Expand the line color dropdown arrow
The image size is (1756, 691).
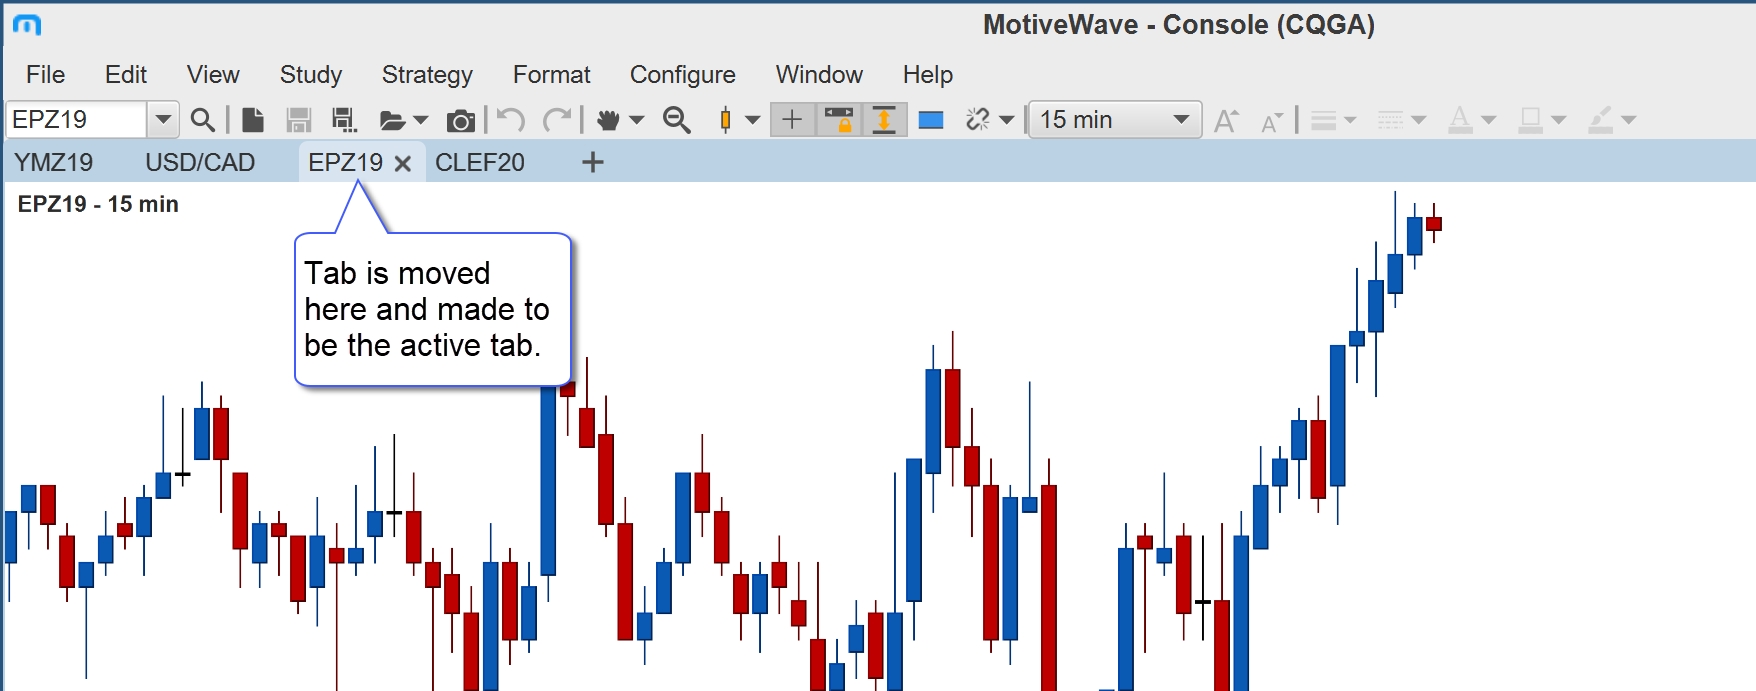pos(1629,121)
